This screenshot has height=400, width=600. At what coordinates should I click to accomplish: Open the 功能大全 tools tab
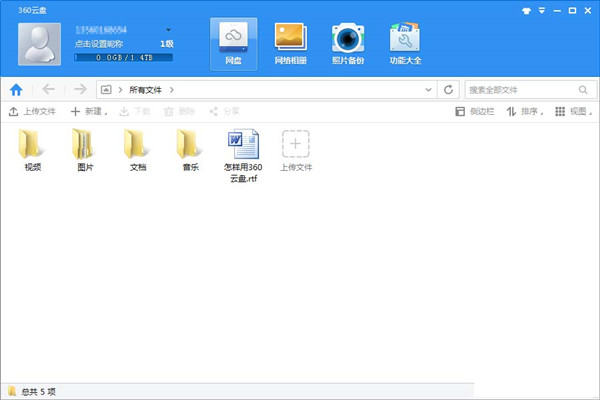tap(405, 44)
